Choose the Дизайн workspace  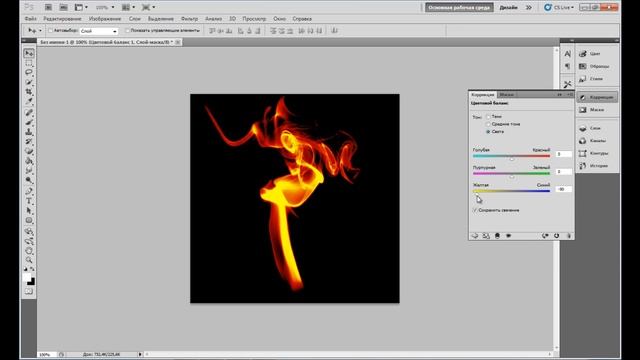(x=509, y=7)
